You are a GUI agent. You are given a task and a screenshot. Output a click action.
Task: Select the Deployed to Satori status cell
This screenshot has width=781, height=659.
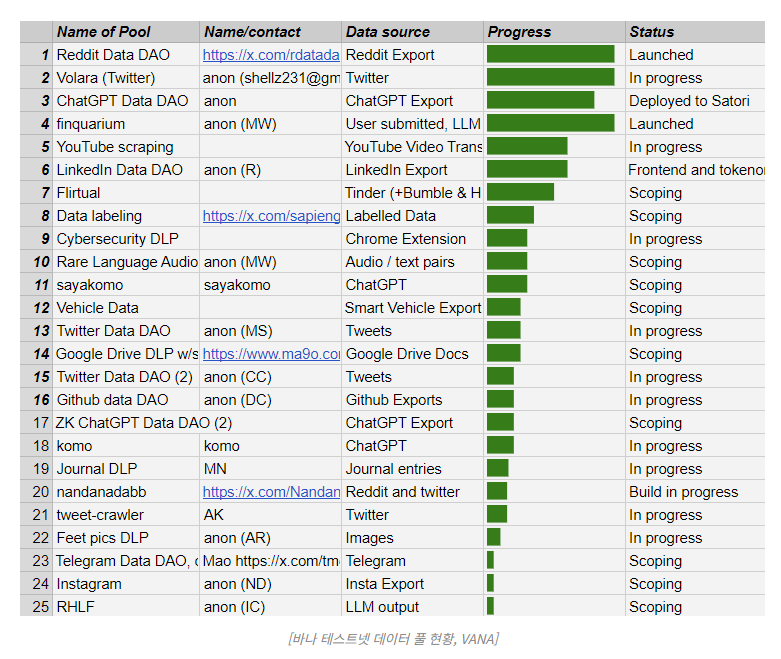point(691,101)
